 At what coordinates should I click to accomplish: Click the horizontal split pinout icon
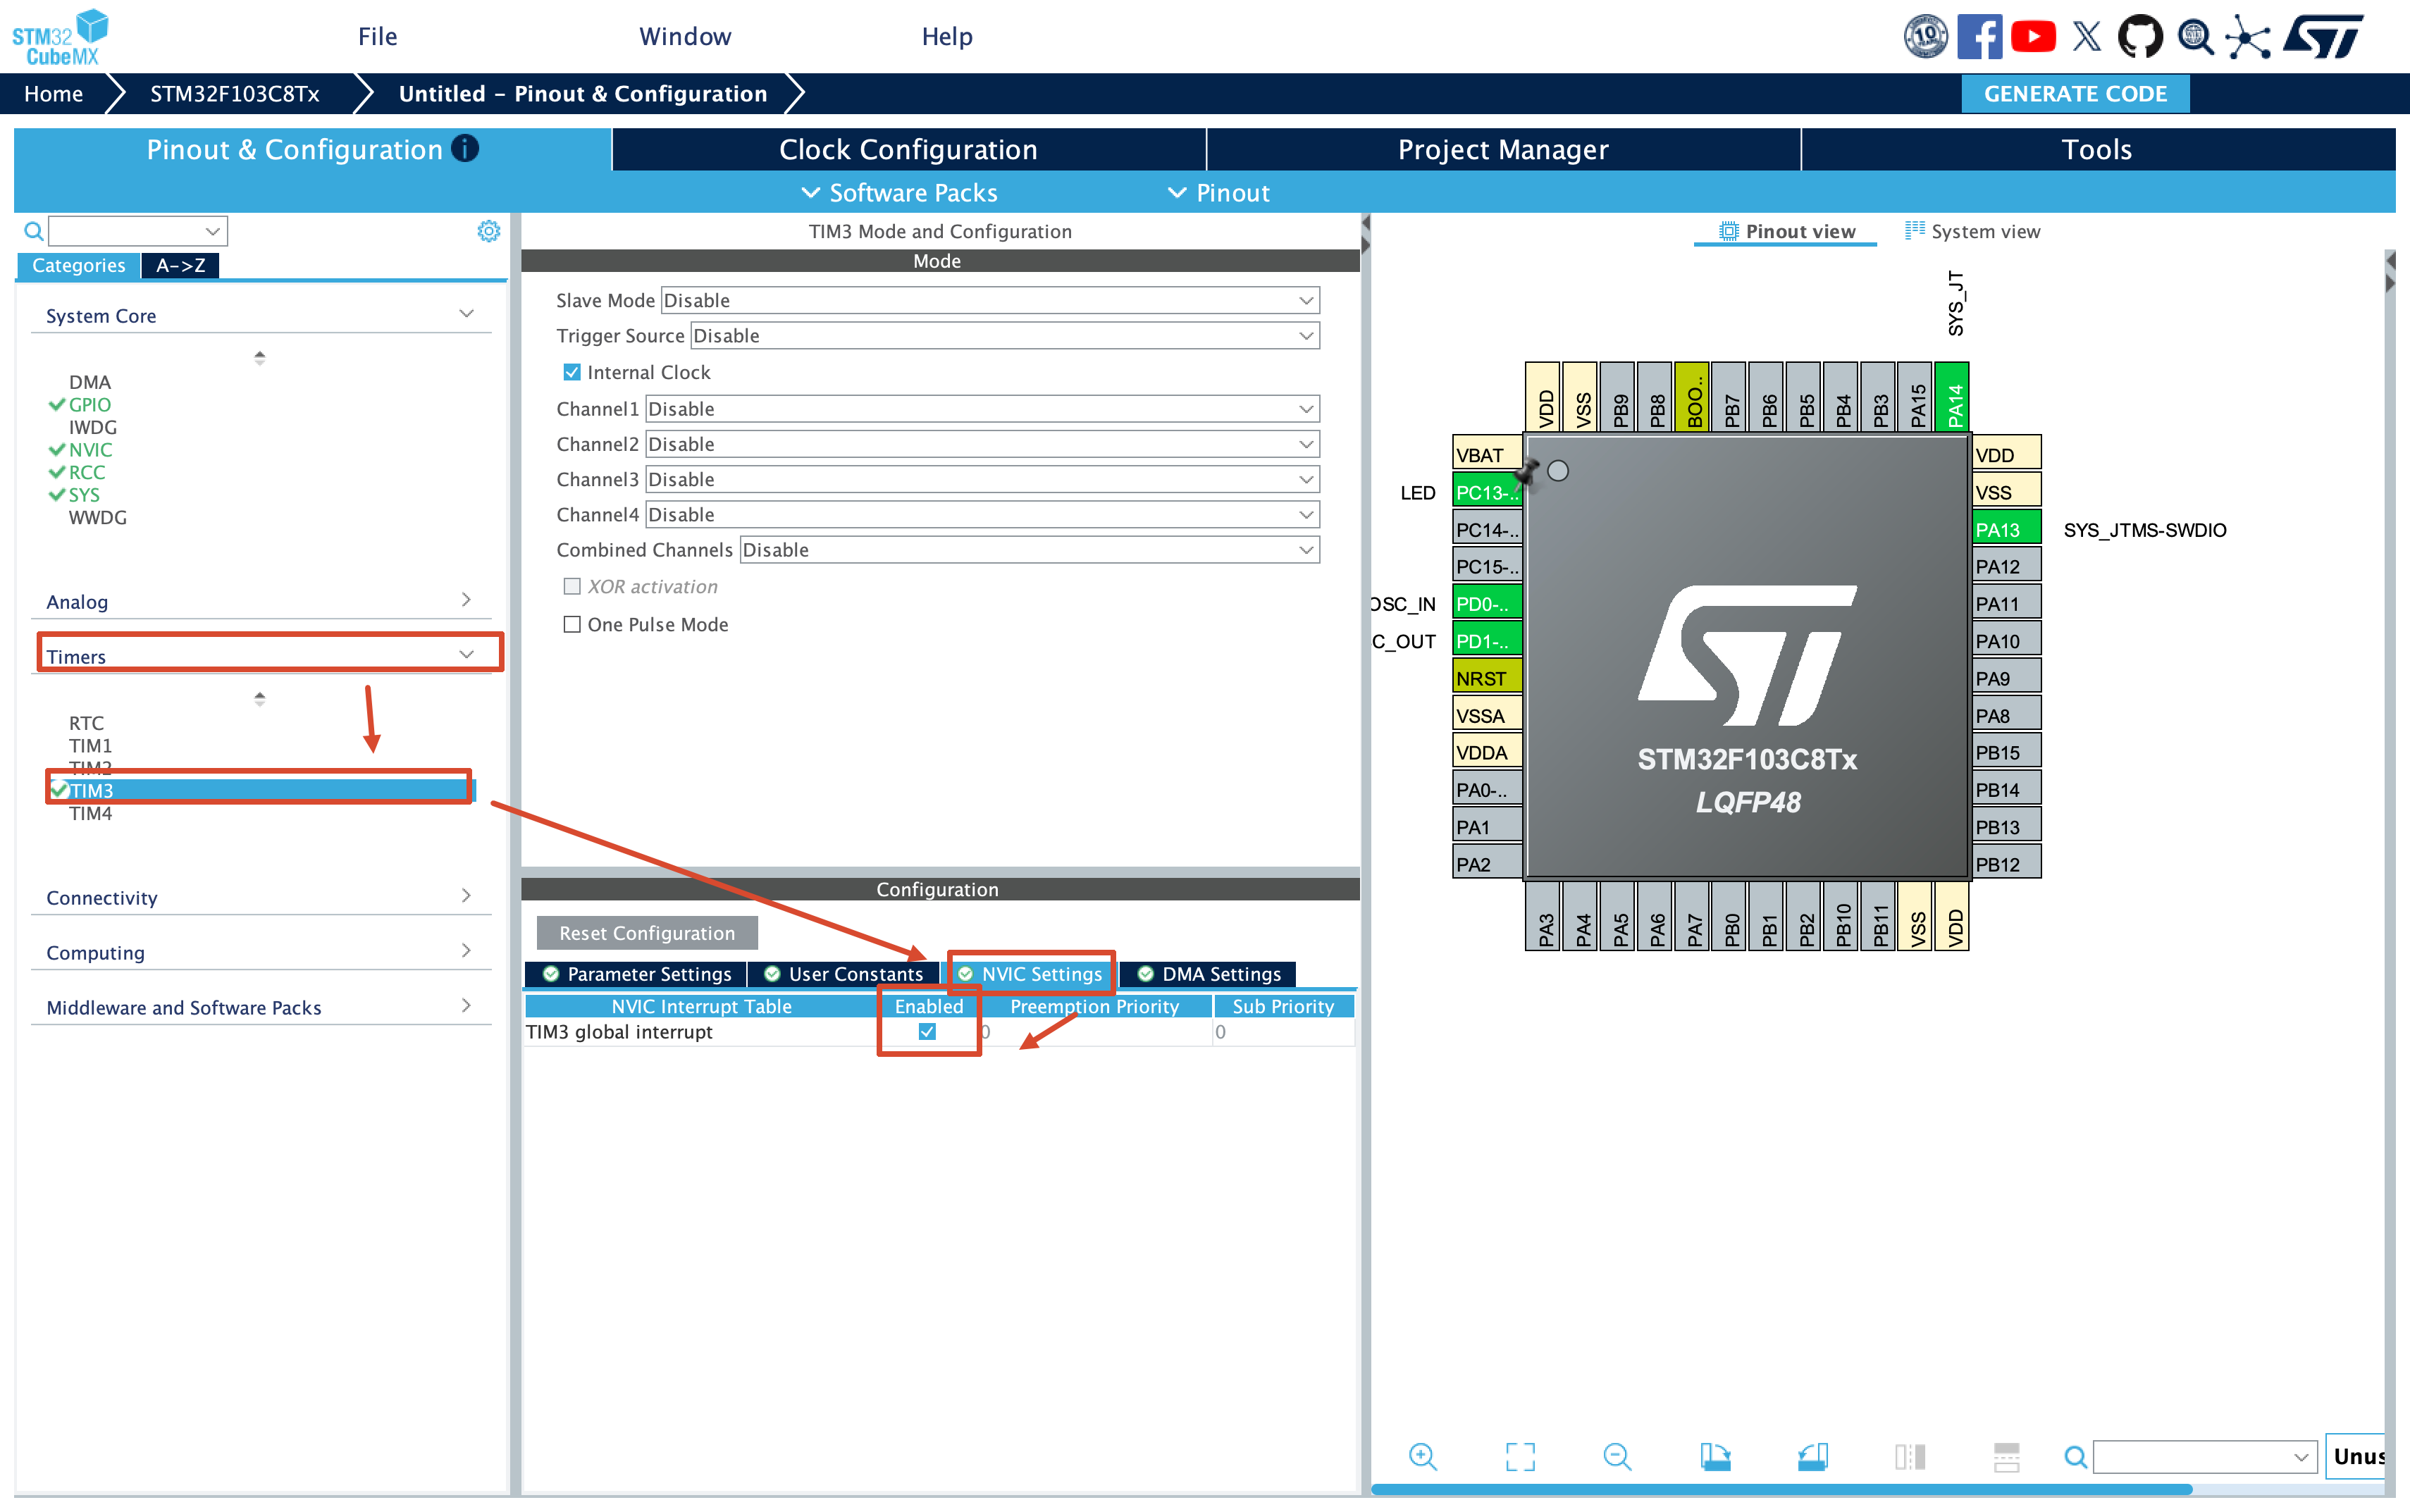click(2006, 1456)
